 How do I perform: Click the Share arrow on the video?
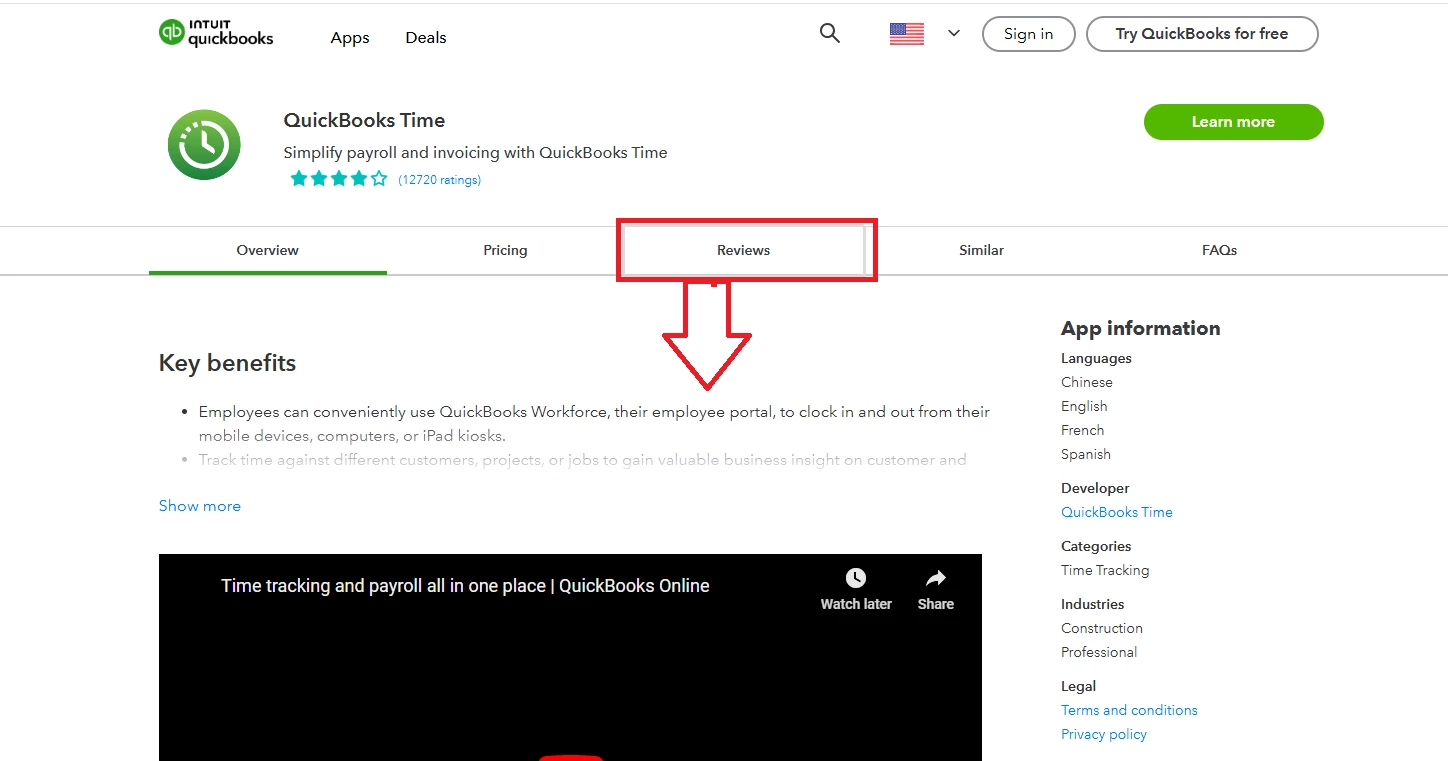936,578
